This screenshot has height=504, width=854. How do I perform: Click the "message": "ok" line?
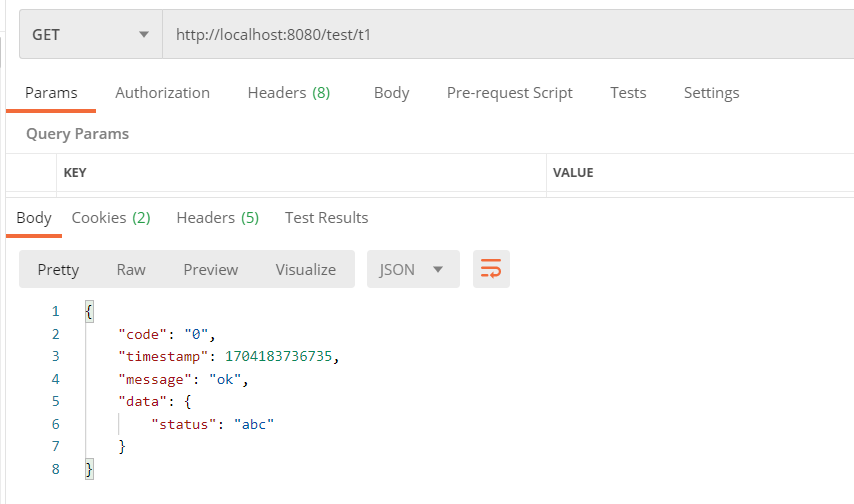click(183, 379)
